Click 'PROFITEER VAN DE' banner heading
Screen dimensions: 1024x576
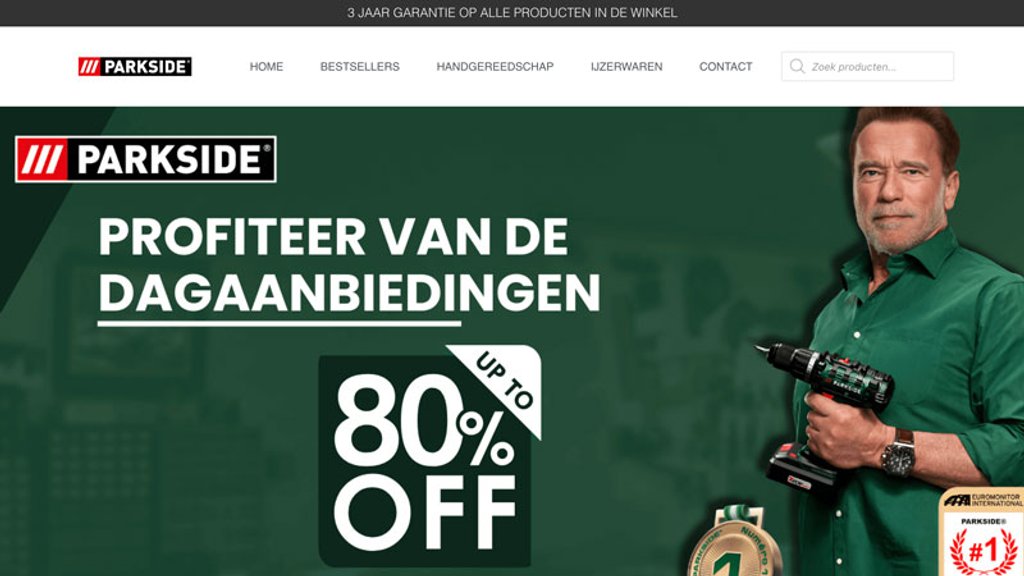(334, 236)
